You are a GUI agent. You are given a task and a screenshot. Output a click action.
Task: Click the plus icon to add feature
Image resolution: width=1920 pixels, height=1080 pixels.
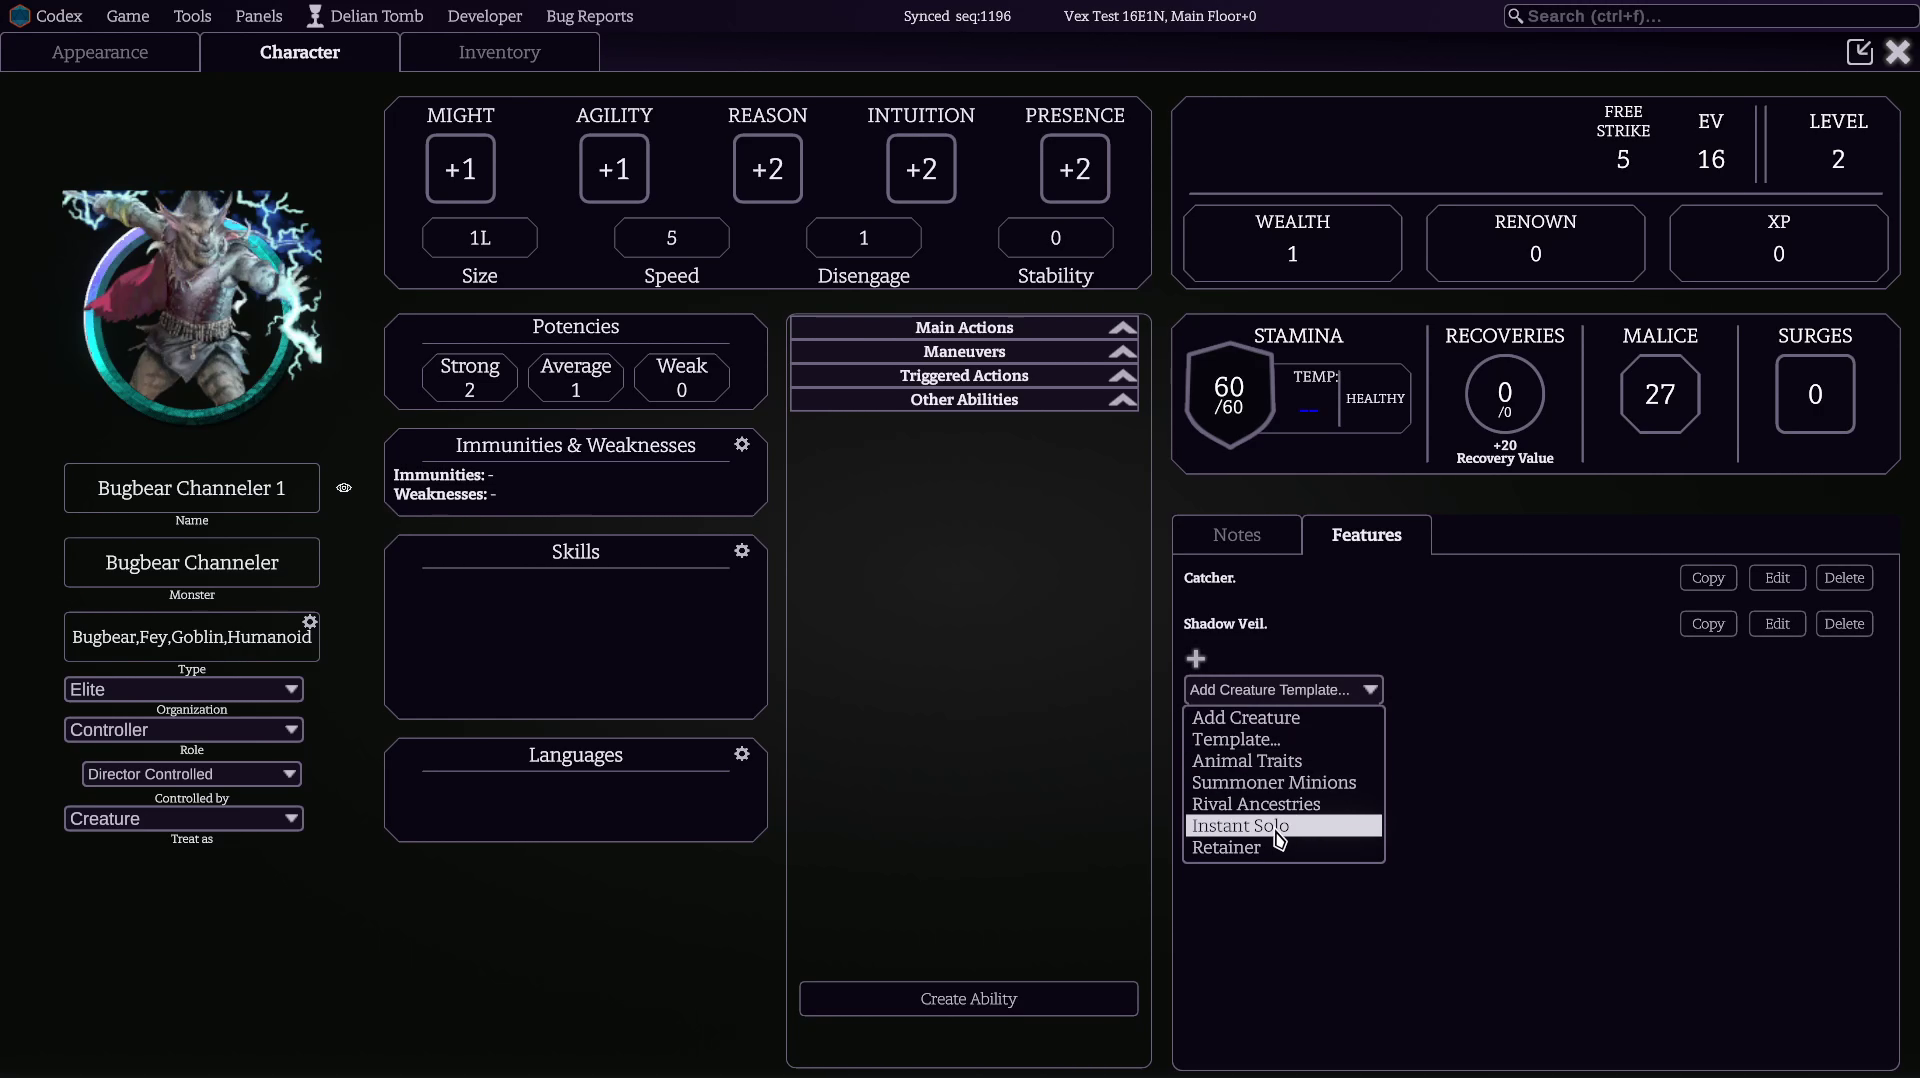point(1195,659)
